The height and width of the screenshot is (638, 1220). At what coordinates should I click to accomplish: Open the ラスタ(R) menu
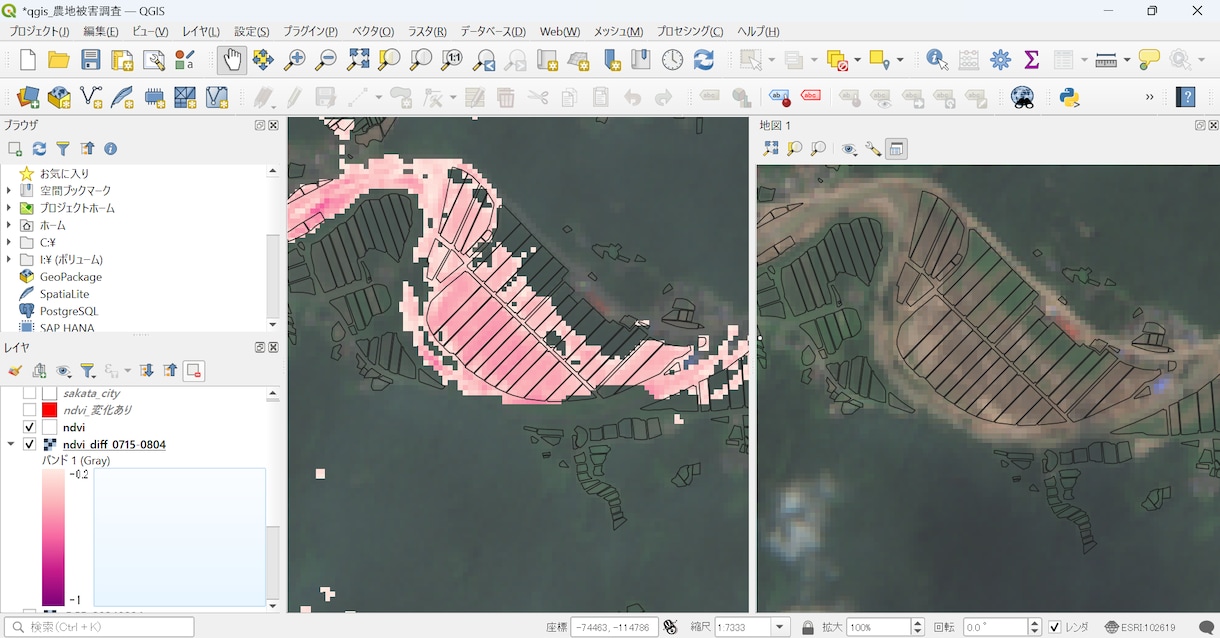point(427,31)
